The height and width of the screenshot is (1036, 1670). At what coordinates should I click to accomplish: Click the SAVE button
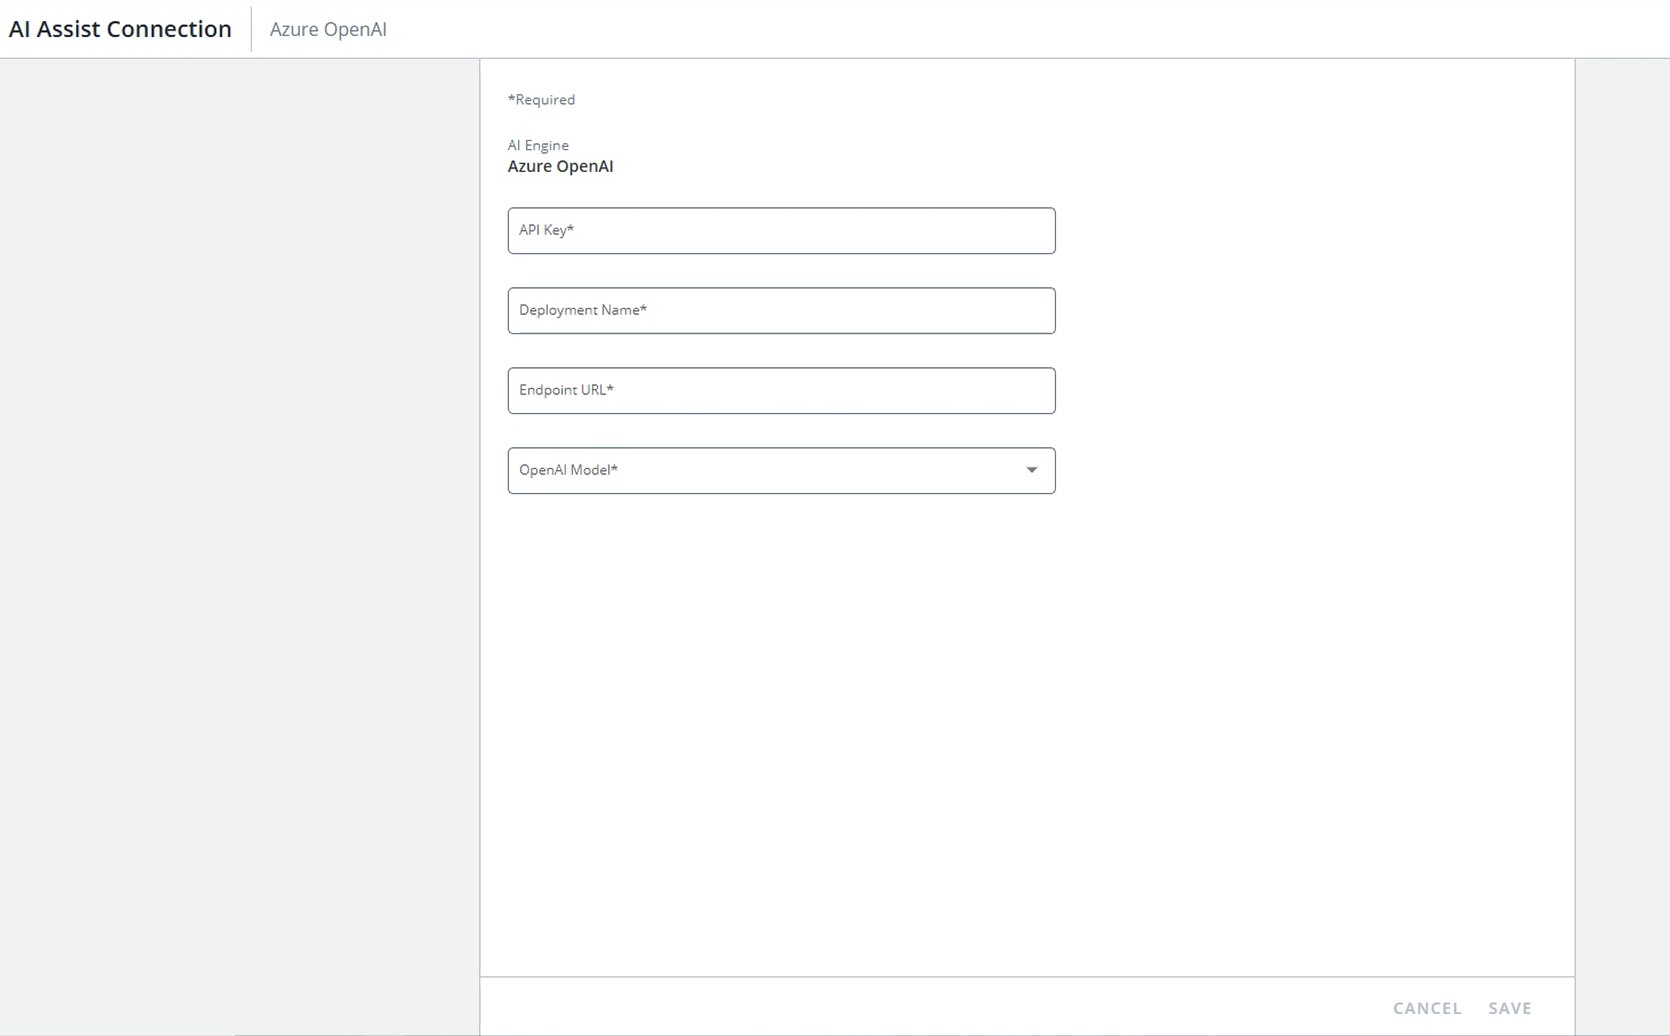click(1510, 1008)
